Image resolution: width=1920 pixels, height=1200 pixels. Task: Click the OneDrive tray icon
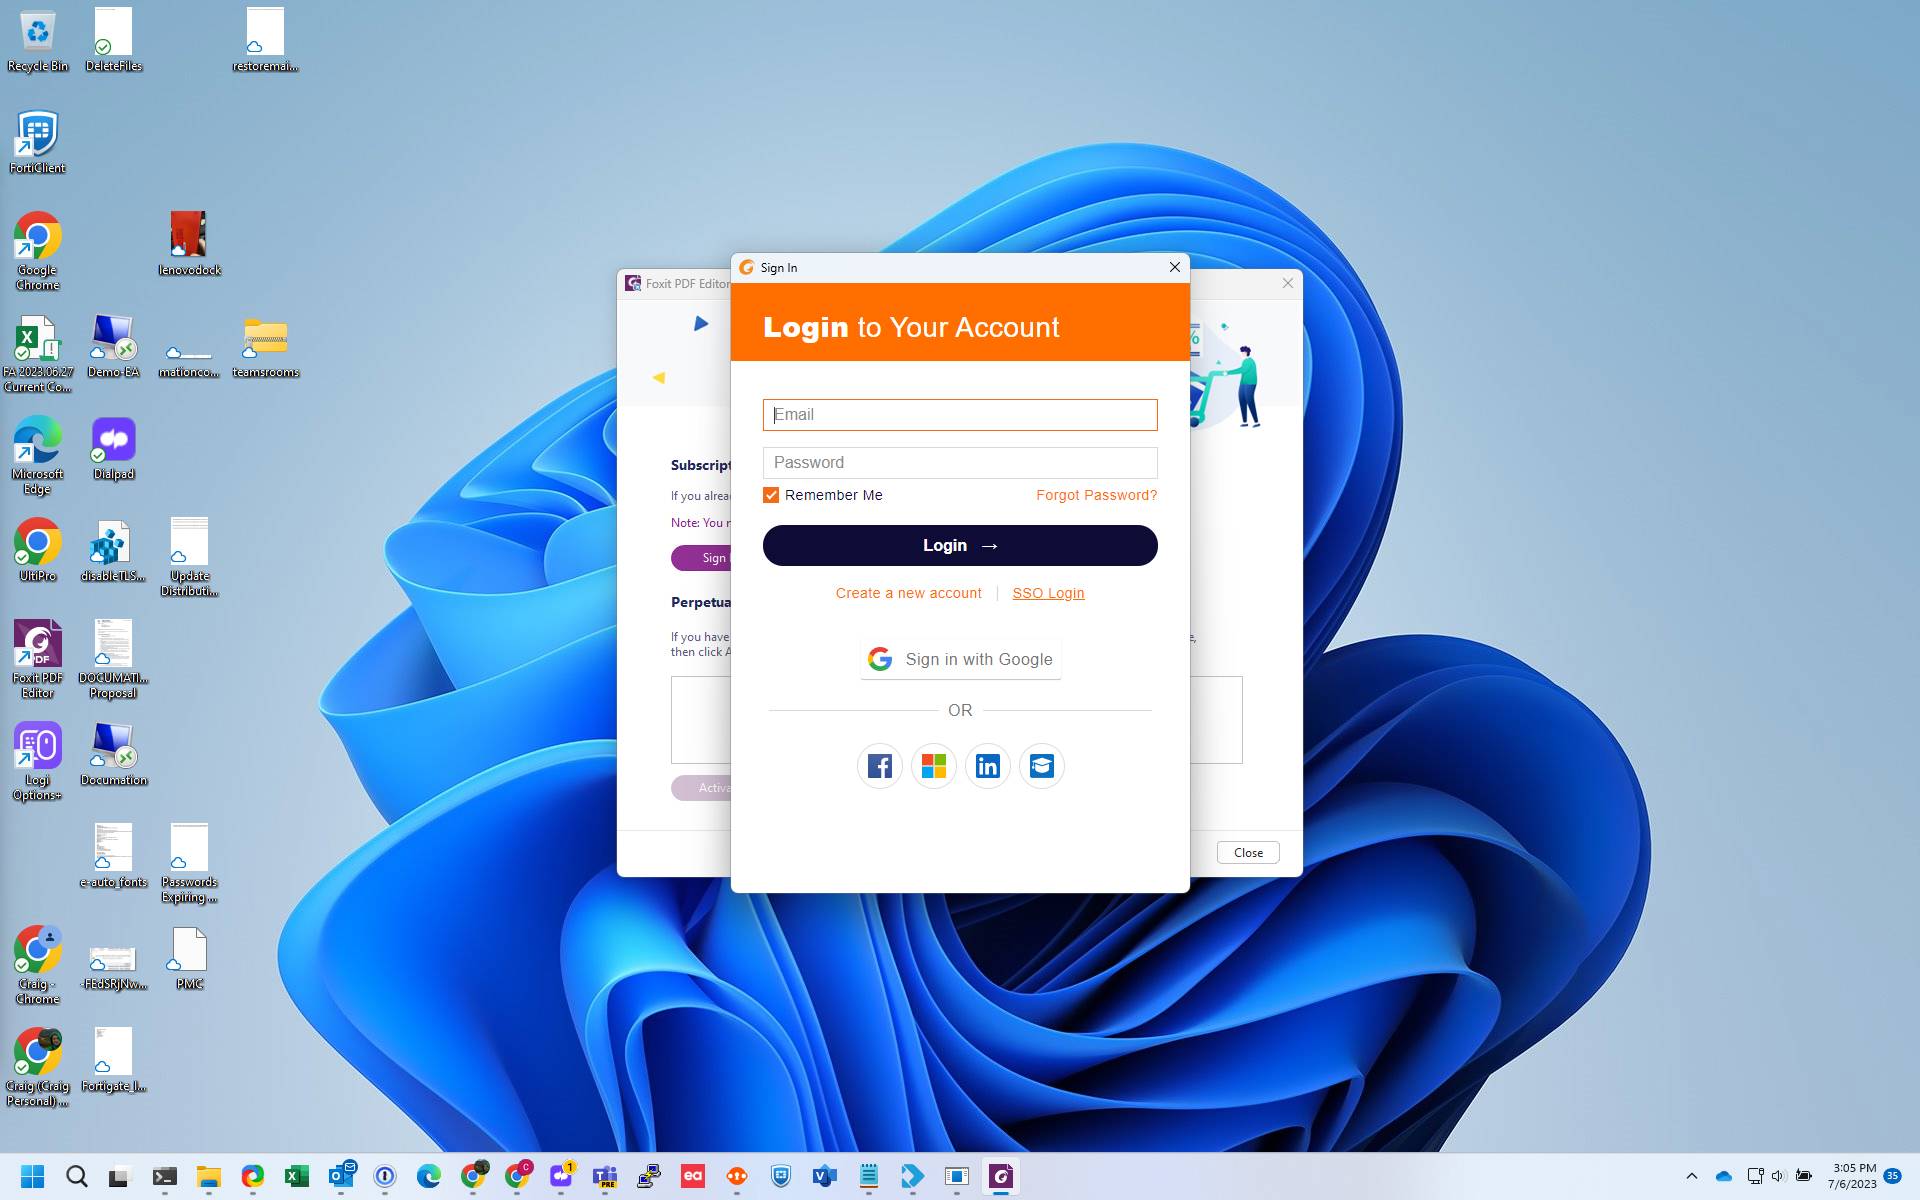pyautogui.click(x=1724, y=1176)
